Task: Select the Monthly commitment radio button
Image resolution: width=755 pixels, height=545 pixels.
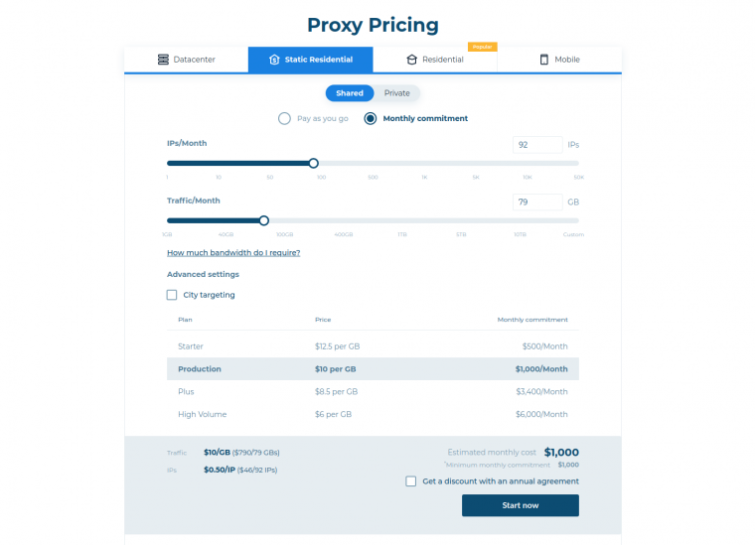Action: (370, 118)
